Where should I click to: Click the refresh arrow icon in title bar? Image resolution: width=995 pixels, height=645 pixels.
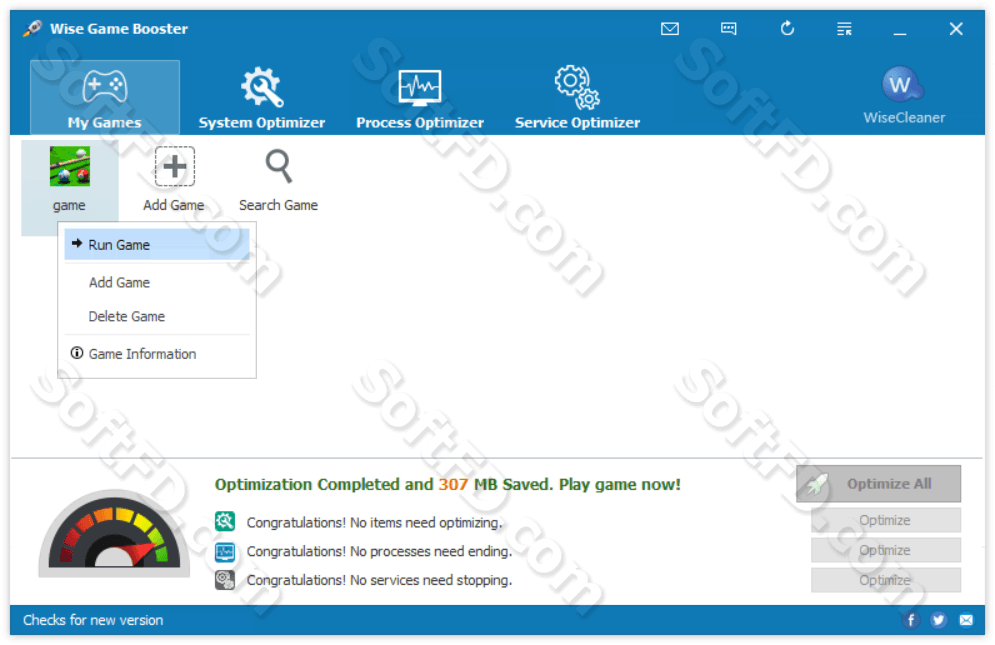pos(787,29)
